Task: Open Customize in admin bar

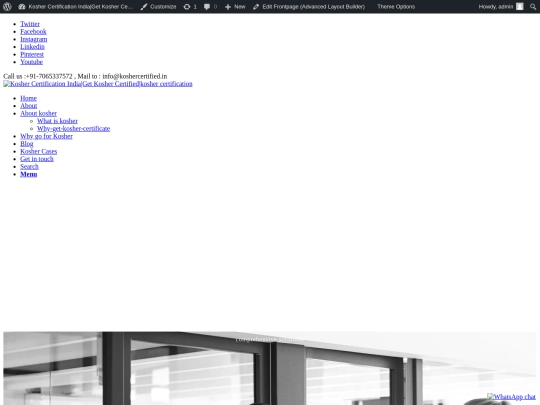Action: 158,7
